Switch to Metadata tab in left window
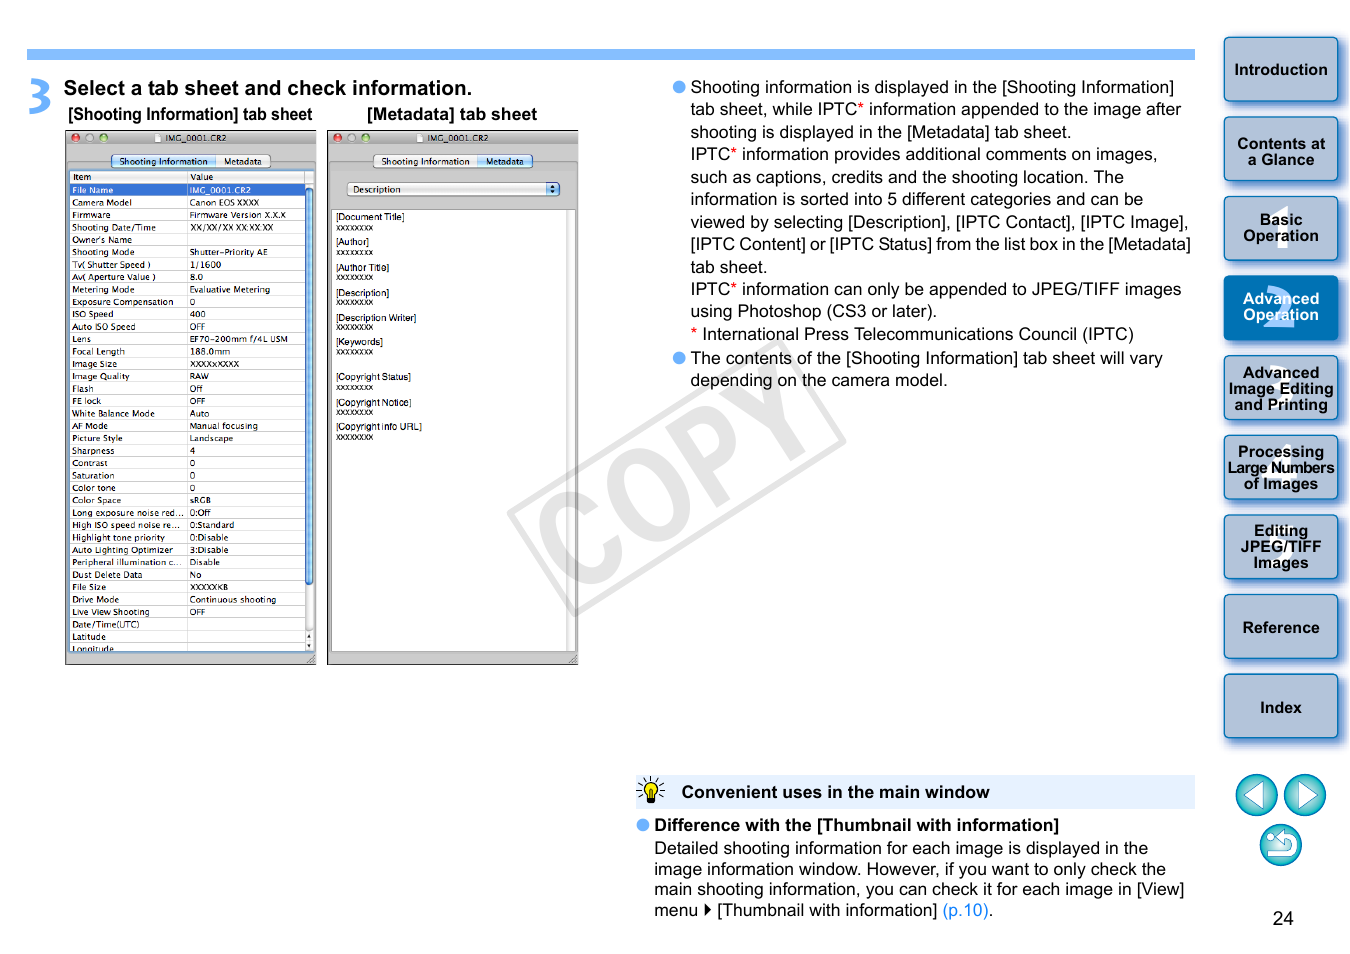This screenshot has height=954, width=1350. pyautogui.click(x=243, y=161)
